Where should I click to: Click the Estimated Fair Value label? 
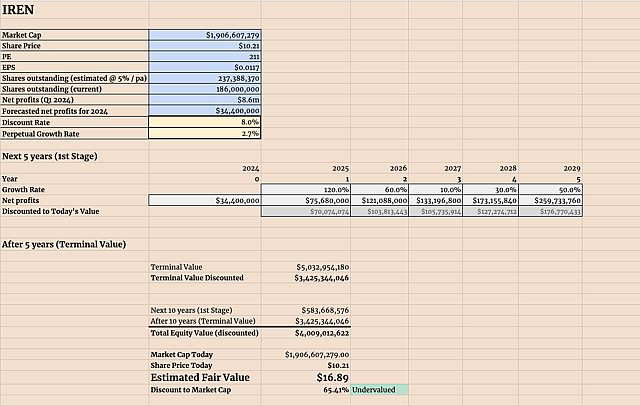200,377
